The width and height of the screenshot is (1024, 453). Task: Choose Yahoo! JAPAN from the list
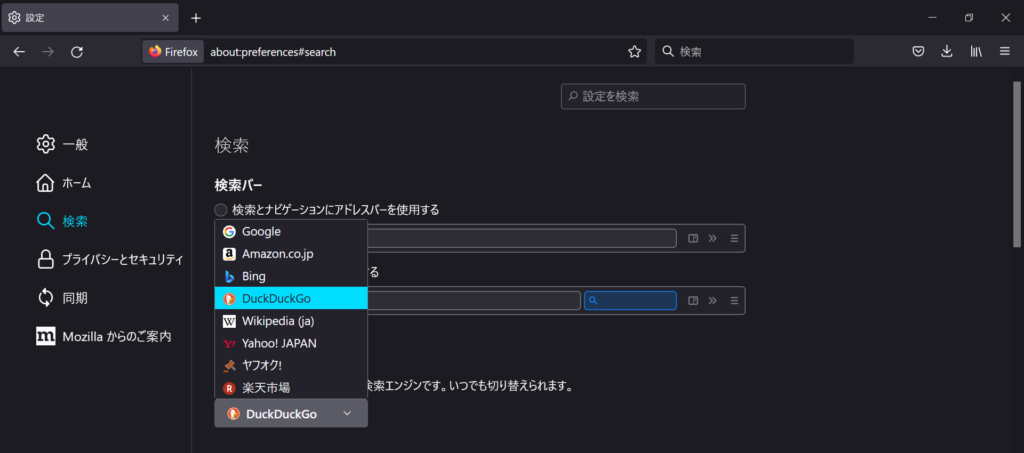tap(291, 343)
